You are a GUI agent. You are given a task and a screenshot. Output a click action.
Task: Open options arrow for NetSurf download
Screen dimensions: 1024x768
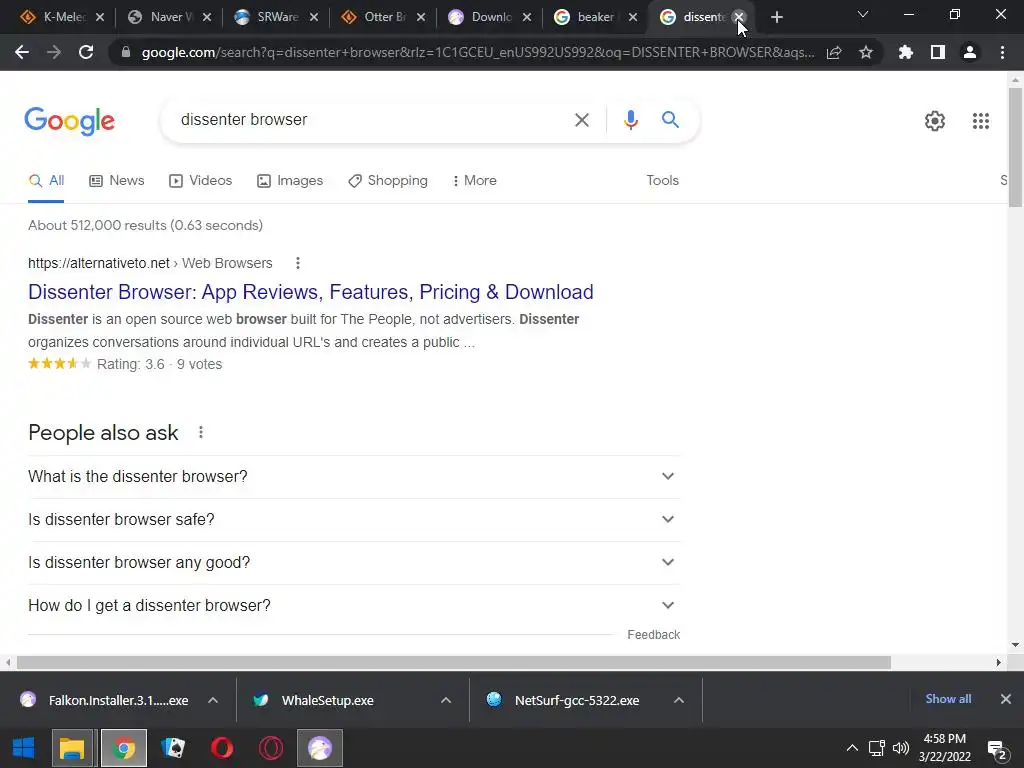click(679, 701)
